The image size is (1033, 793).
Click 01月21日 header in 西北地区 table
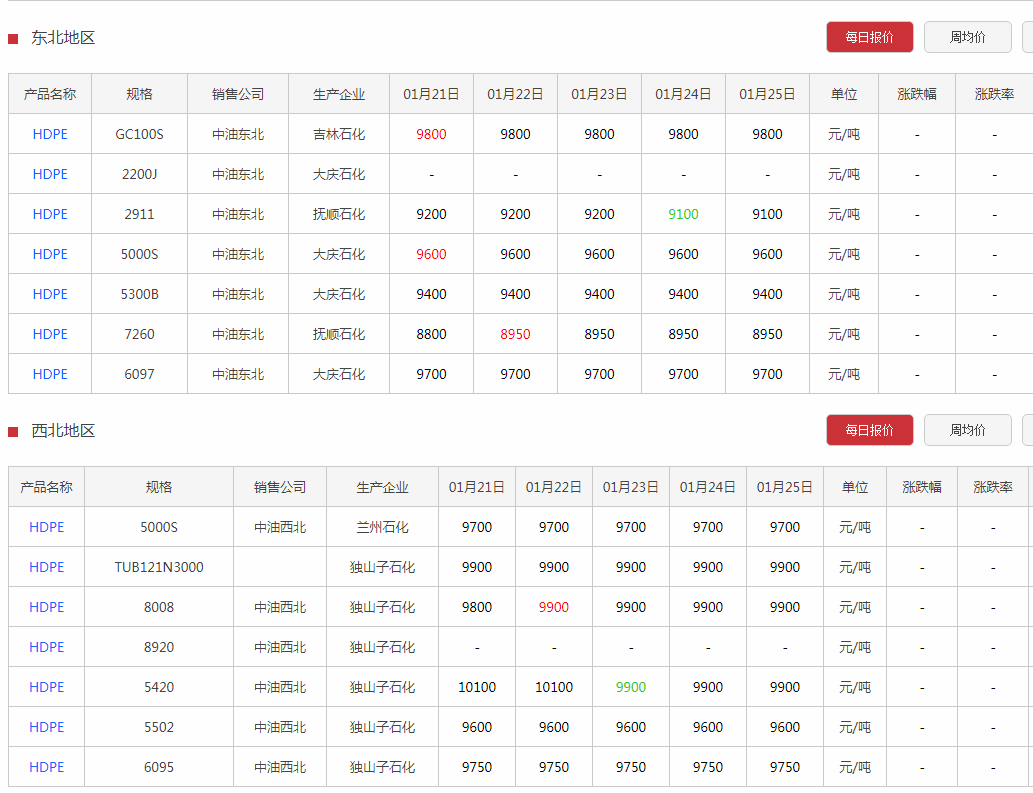point(476,487)
